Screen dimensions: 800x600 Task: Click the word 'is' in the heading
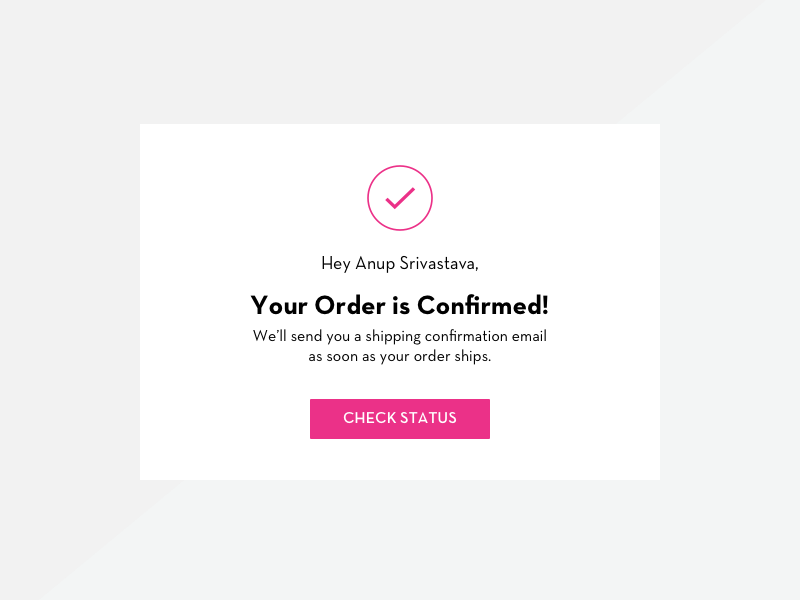(x=400, y=305)
